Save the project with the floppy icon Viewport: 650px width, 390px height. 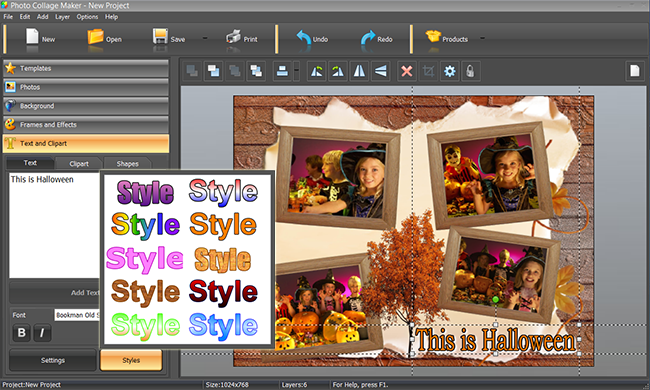click(160, 36)
